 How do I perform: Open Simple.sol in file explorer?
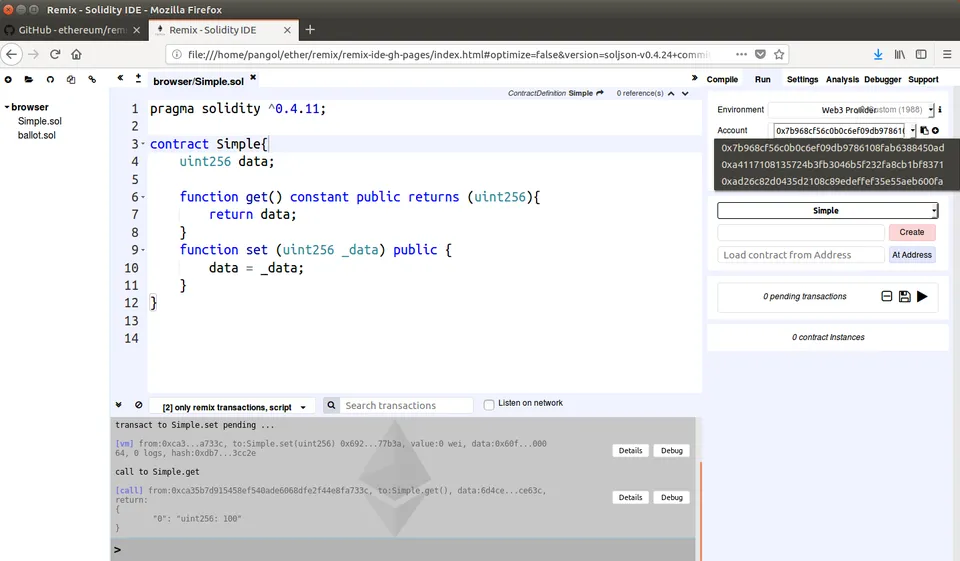[x=40, y=121]
